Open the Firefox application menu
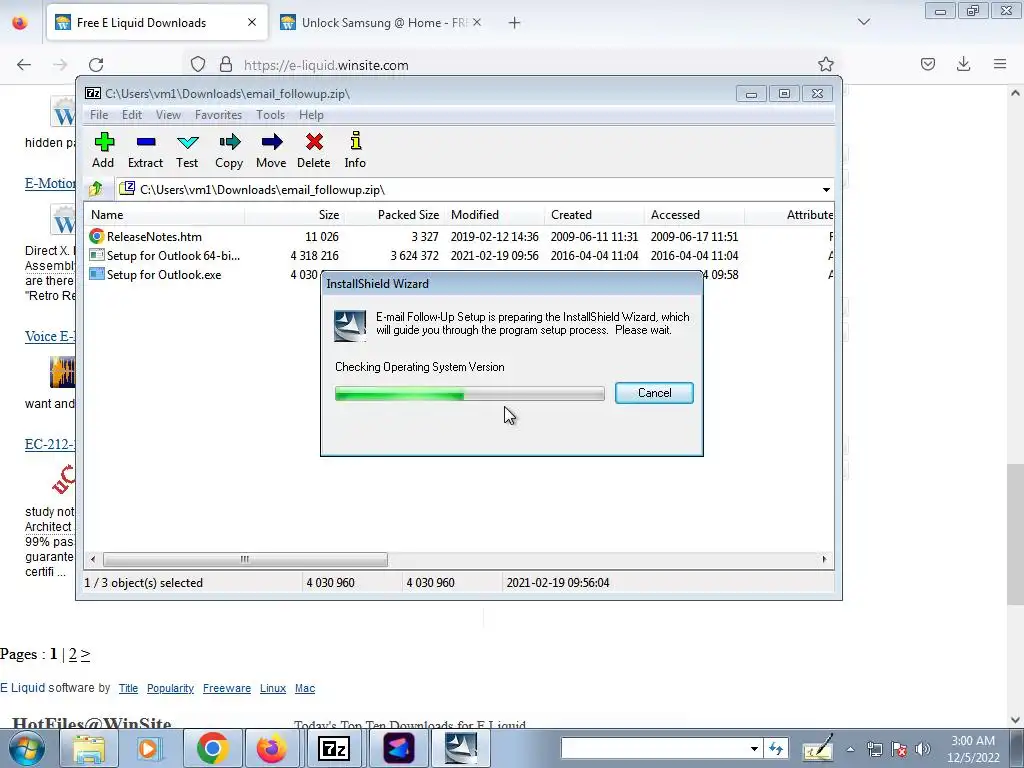The width and height of the screenshot is (1024, 768). [1000, 64]
